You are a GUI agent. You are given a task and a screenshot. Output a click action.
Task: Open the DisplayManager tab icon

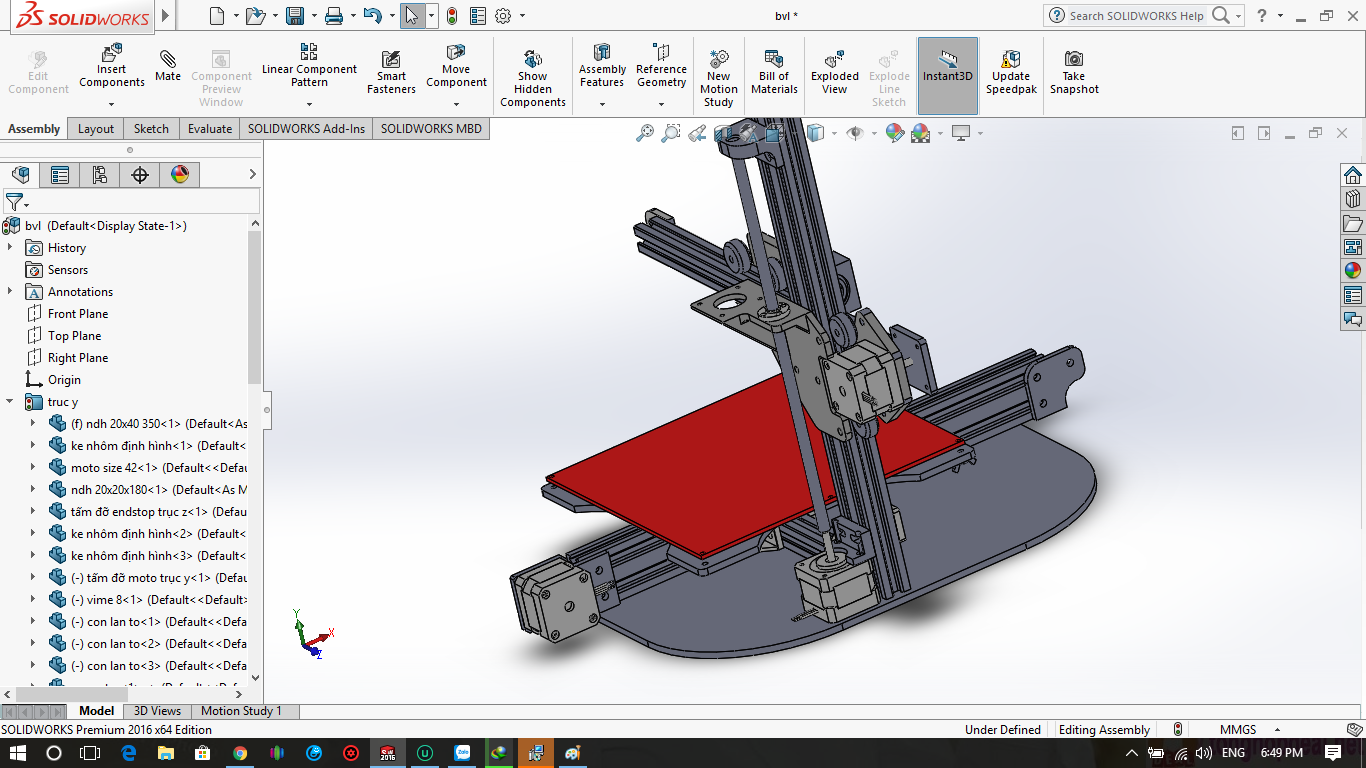click(180, 175)
